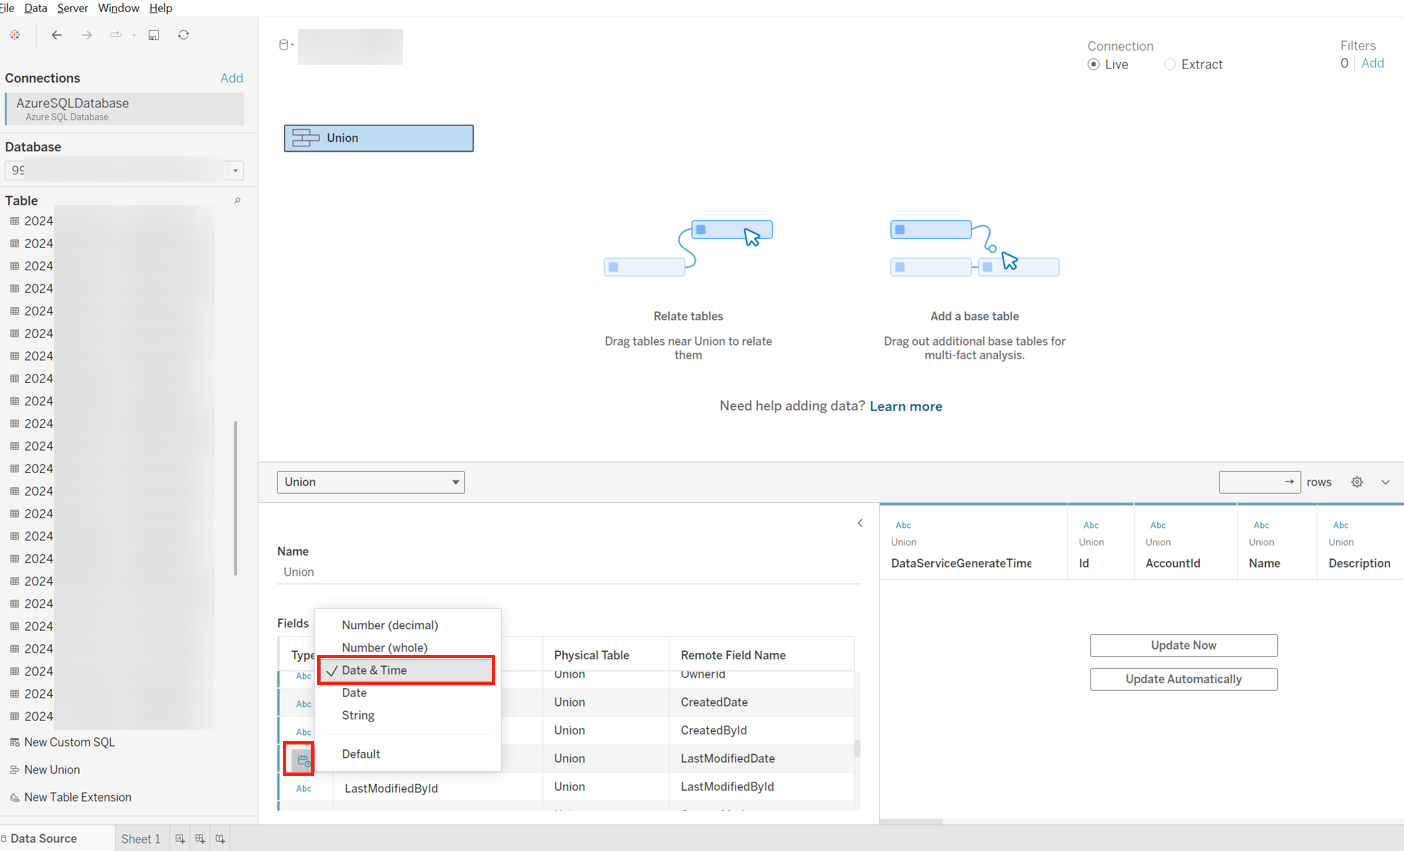Click the Update Now button
1404x851 pixels.
(x=1183, y=645)
